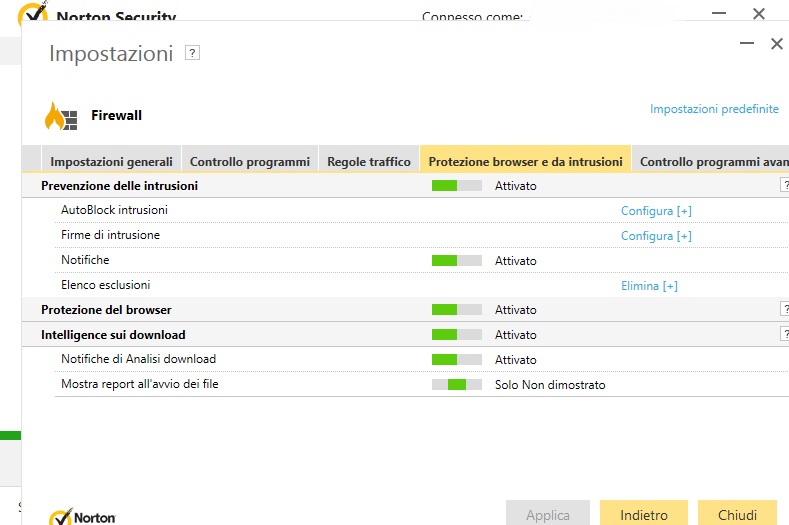
Task: Click Intelligence sui download heading
Action: (113, 335)
